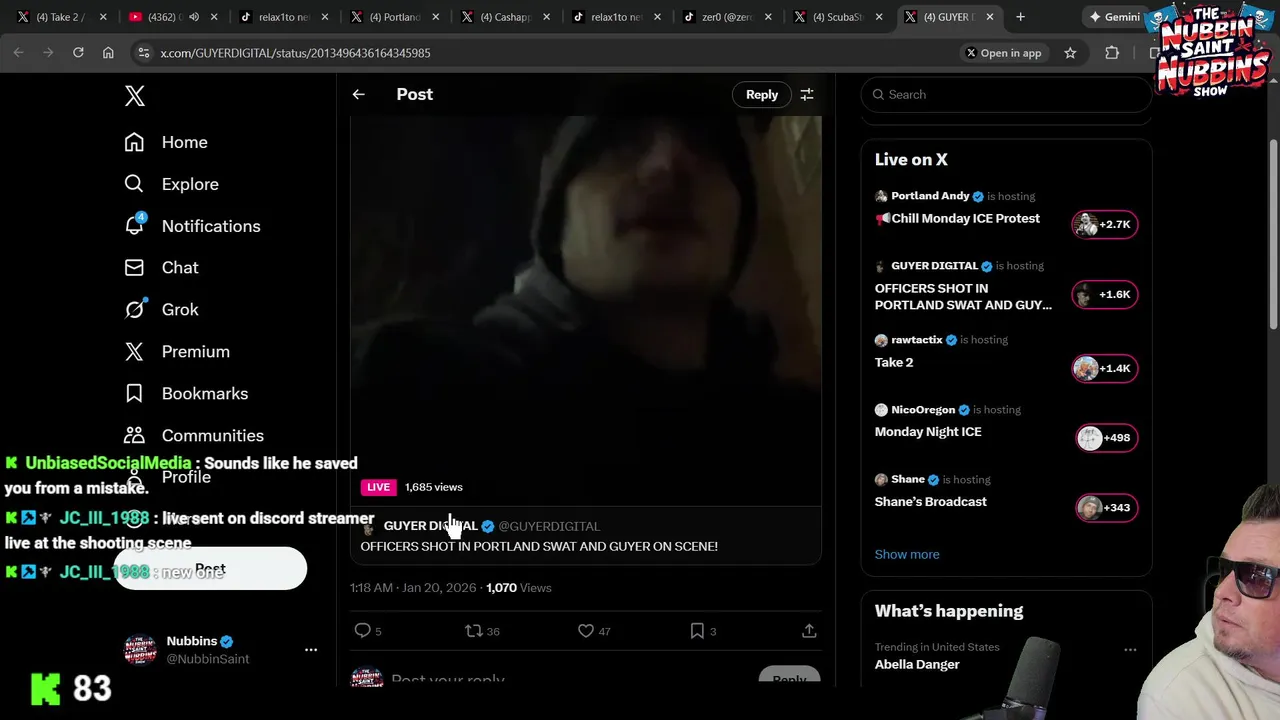Click +1.6K listeners badge
The width and height of the screenshot is (1280, 720).
pyautogui.click(x=1105, y=294)
